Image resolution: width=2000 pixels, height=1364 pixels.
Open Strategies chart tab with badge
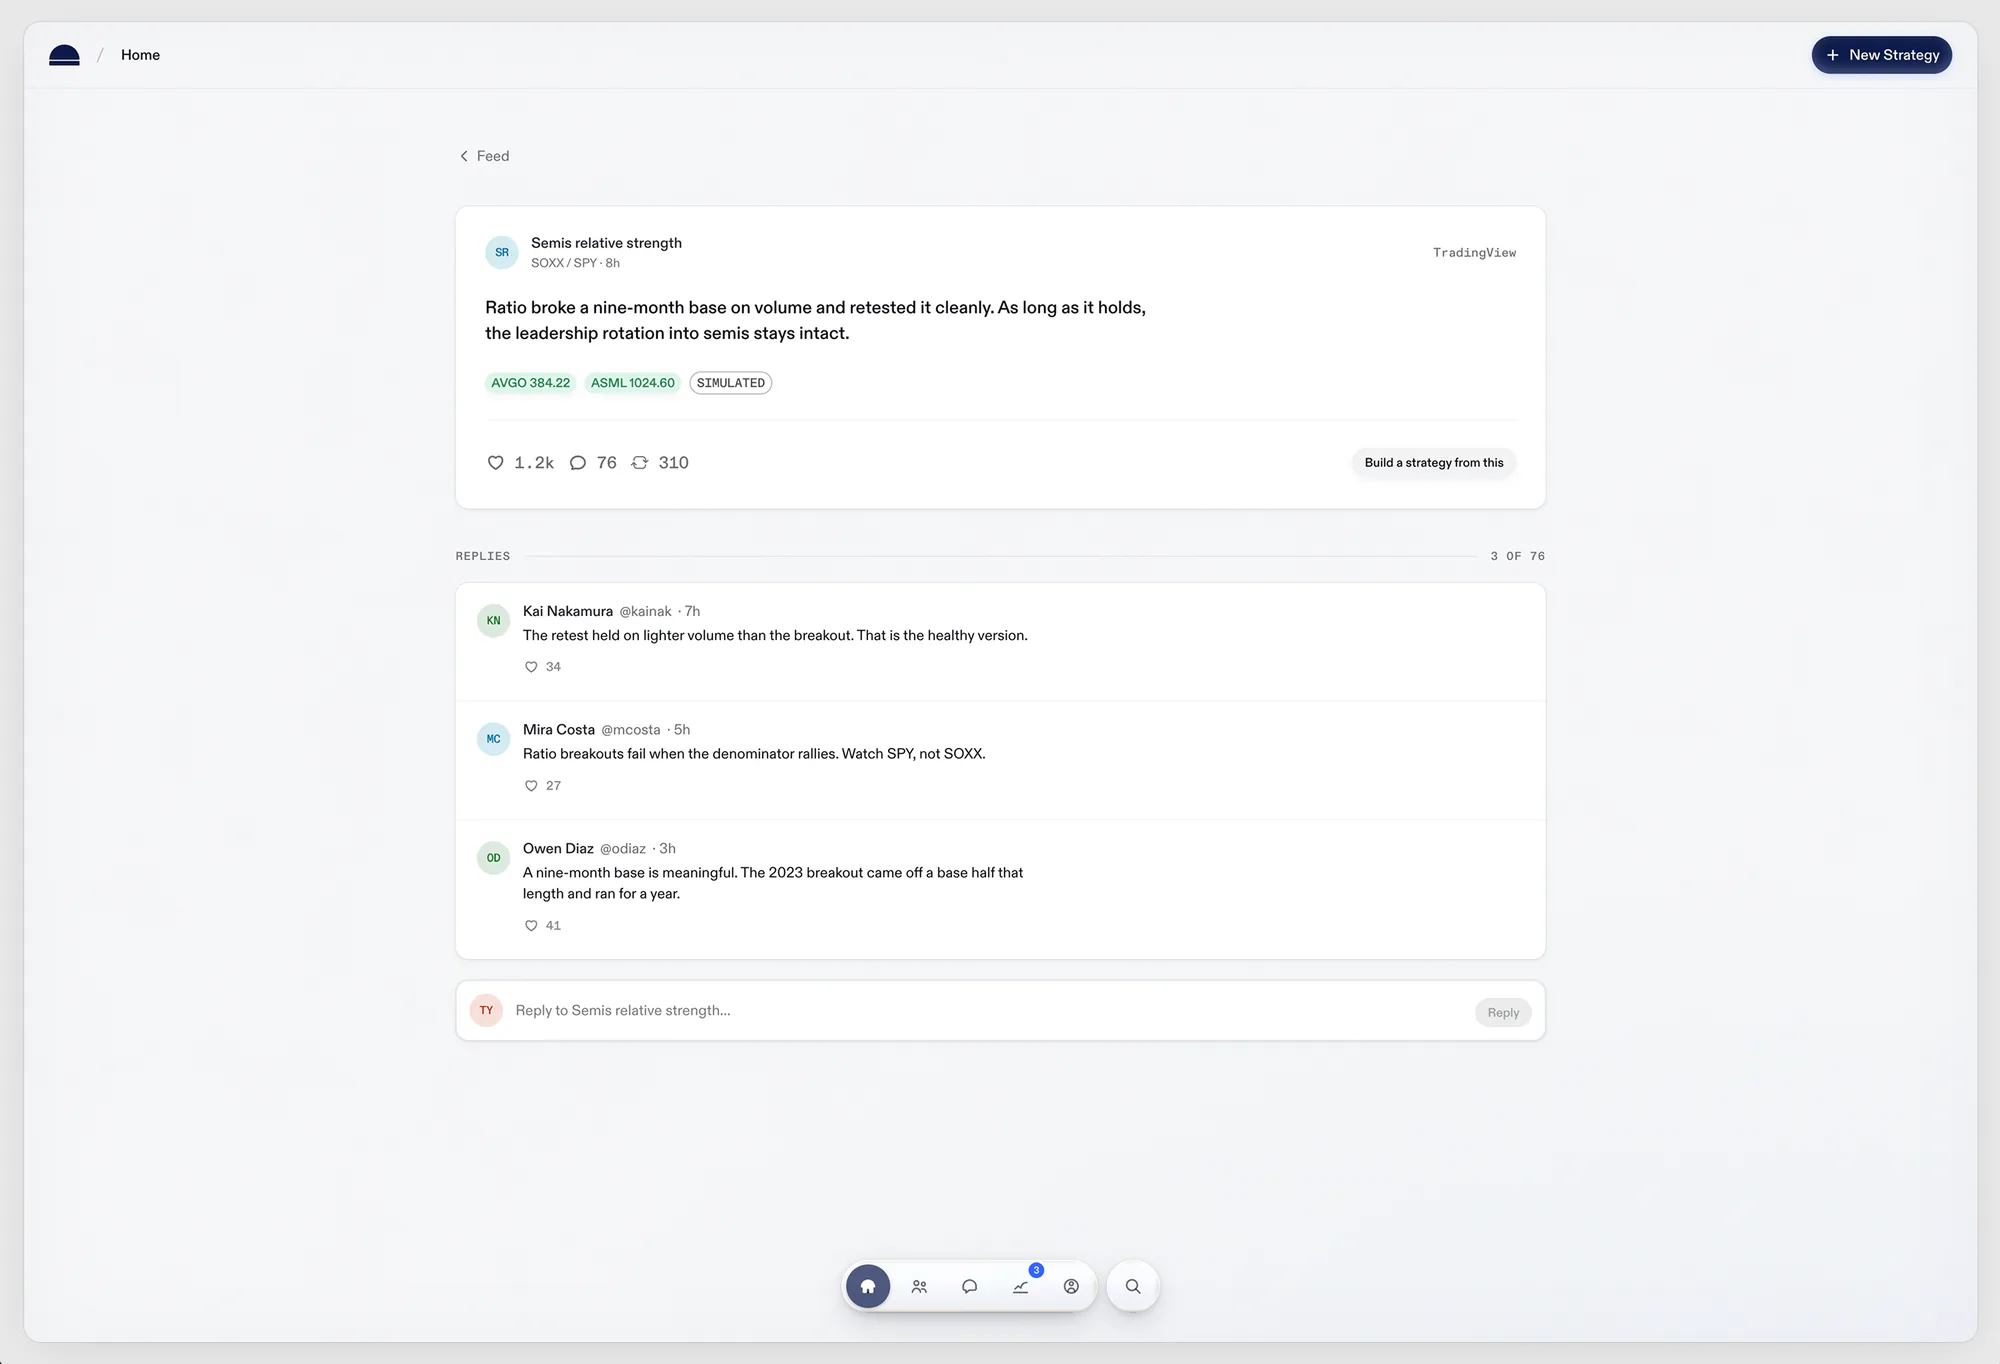click(x=1021, y=1286)
